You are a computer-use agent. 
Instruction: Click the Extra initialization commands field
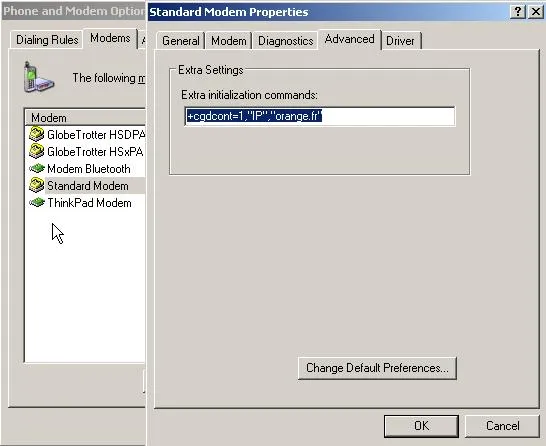(x=320, y=116)
